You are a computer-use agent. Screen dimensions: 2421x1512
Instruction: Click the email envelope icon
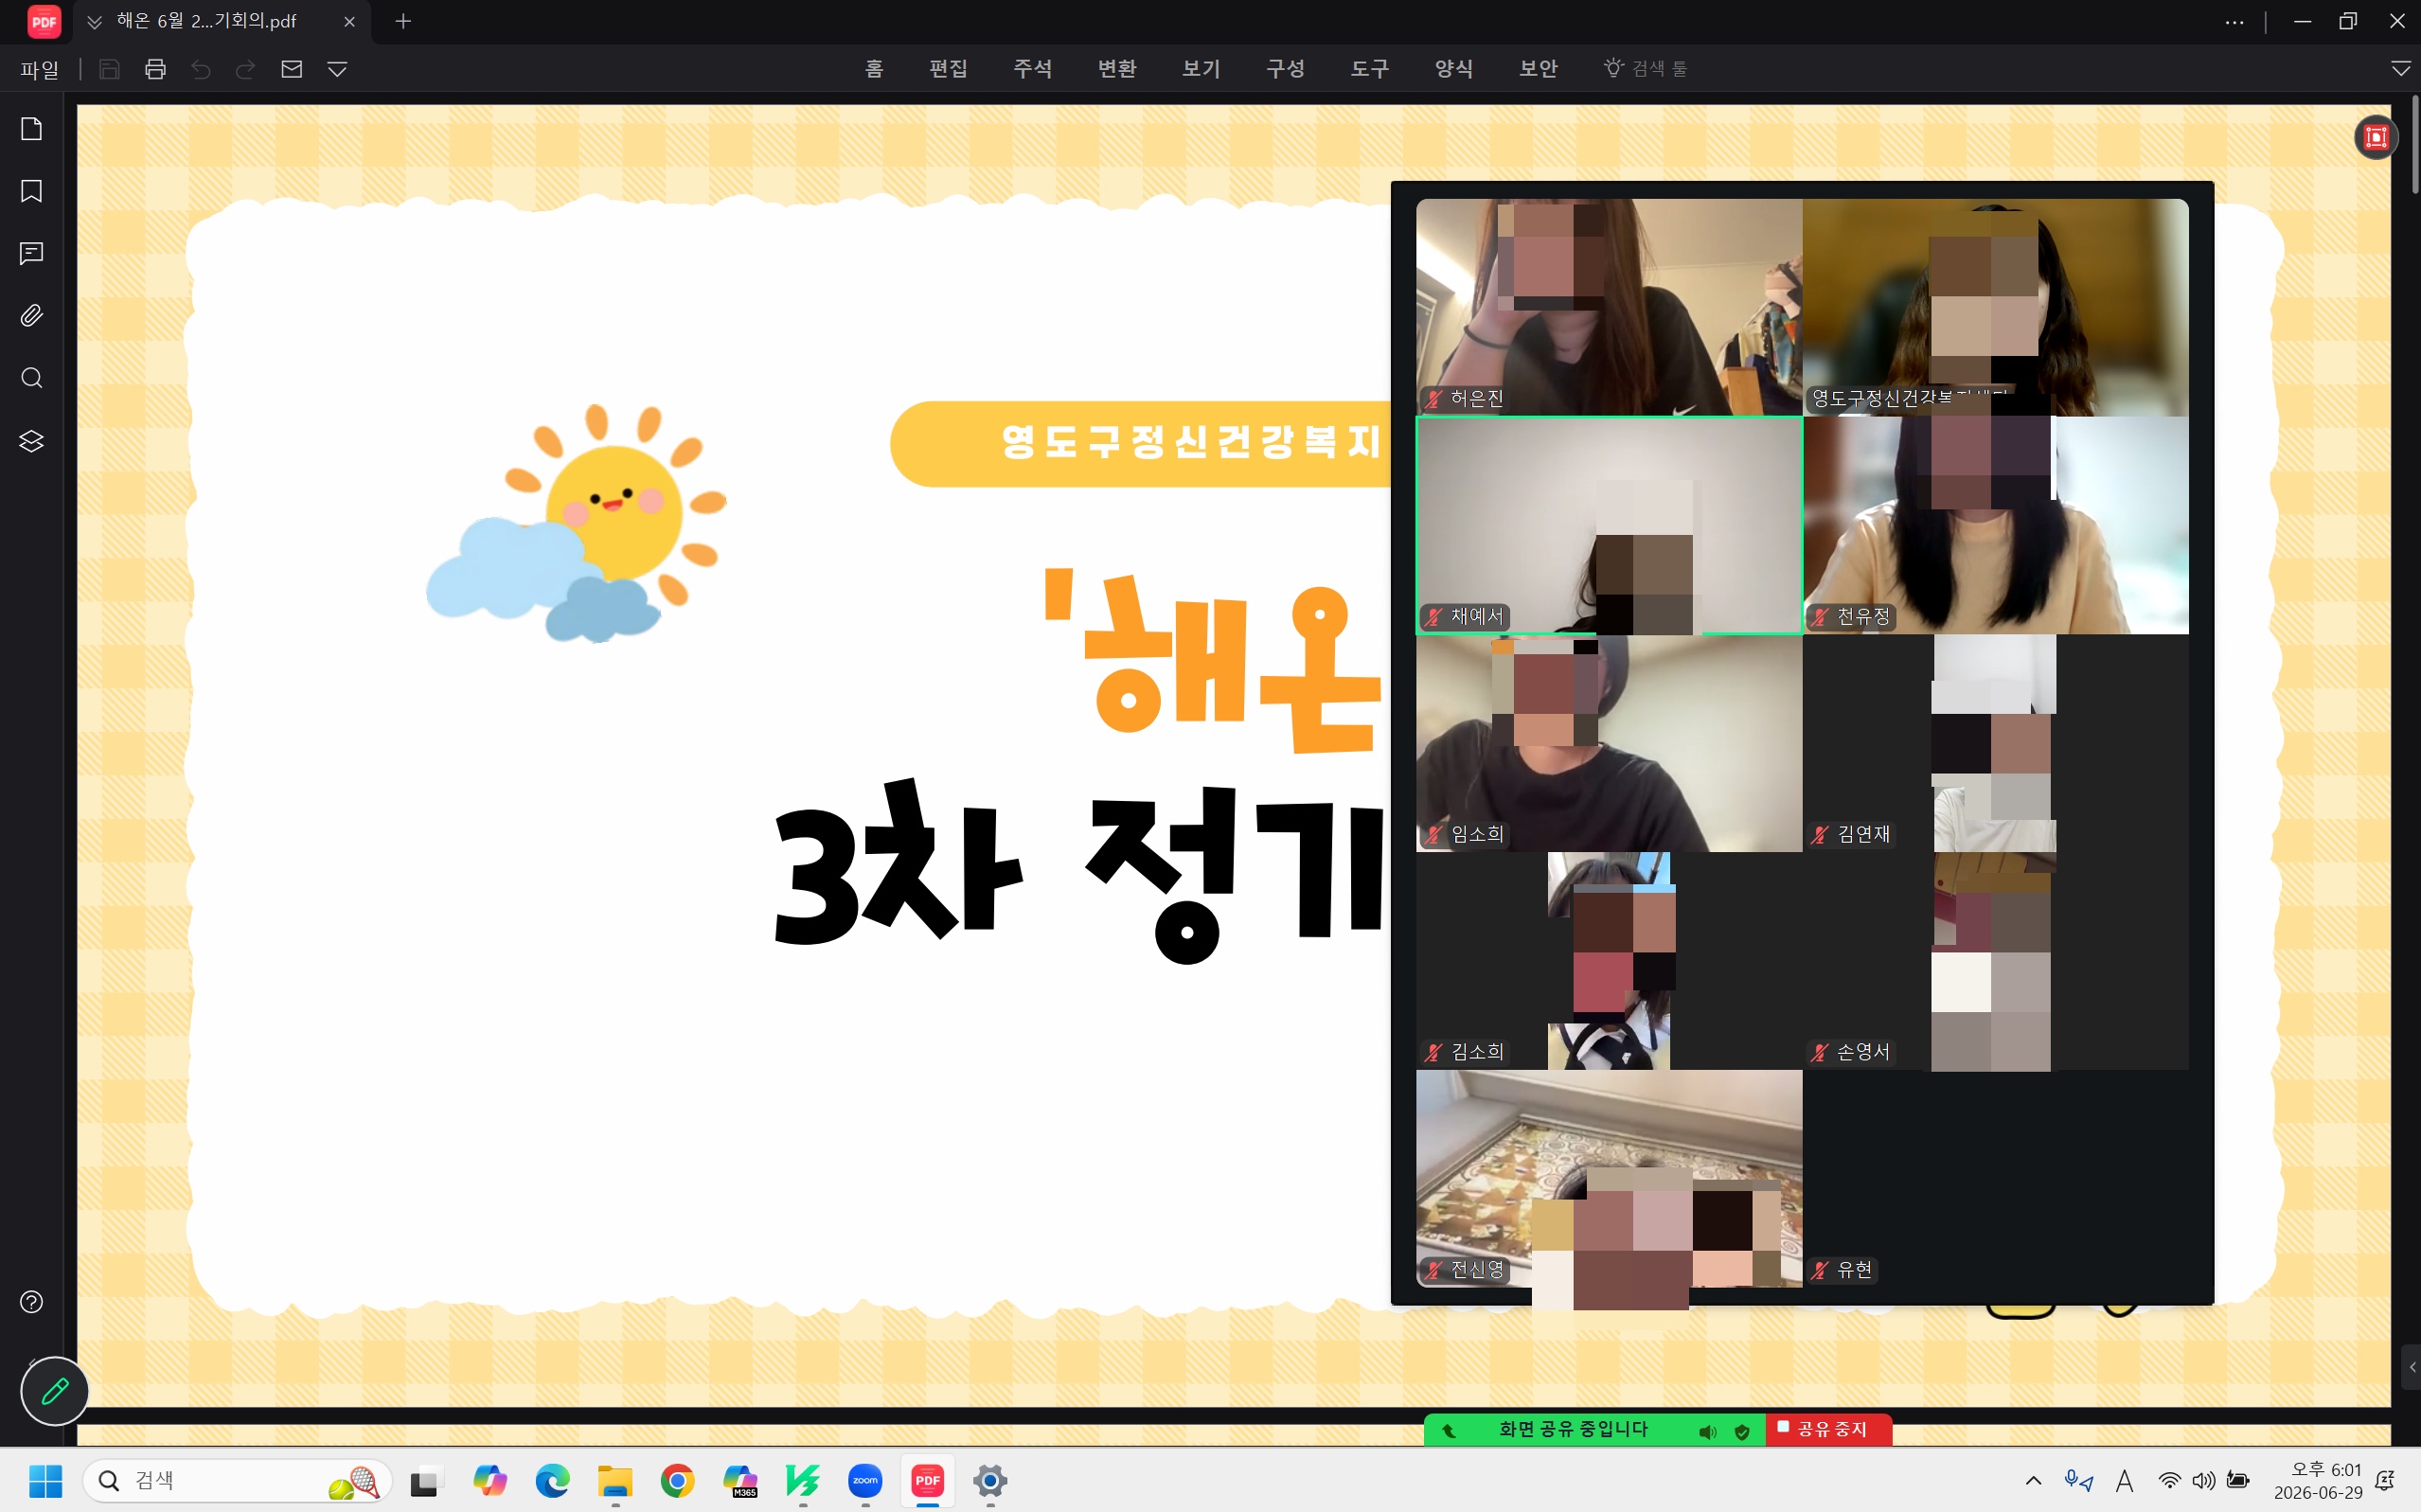tap(291, 69)
